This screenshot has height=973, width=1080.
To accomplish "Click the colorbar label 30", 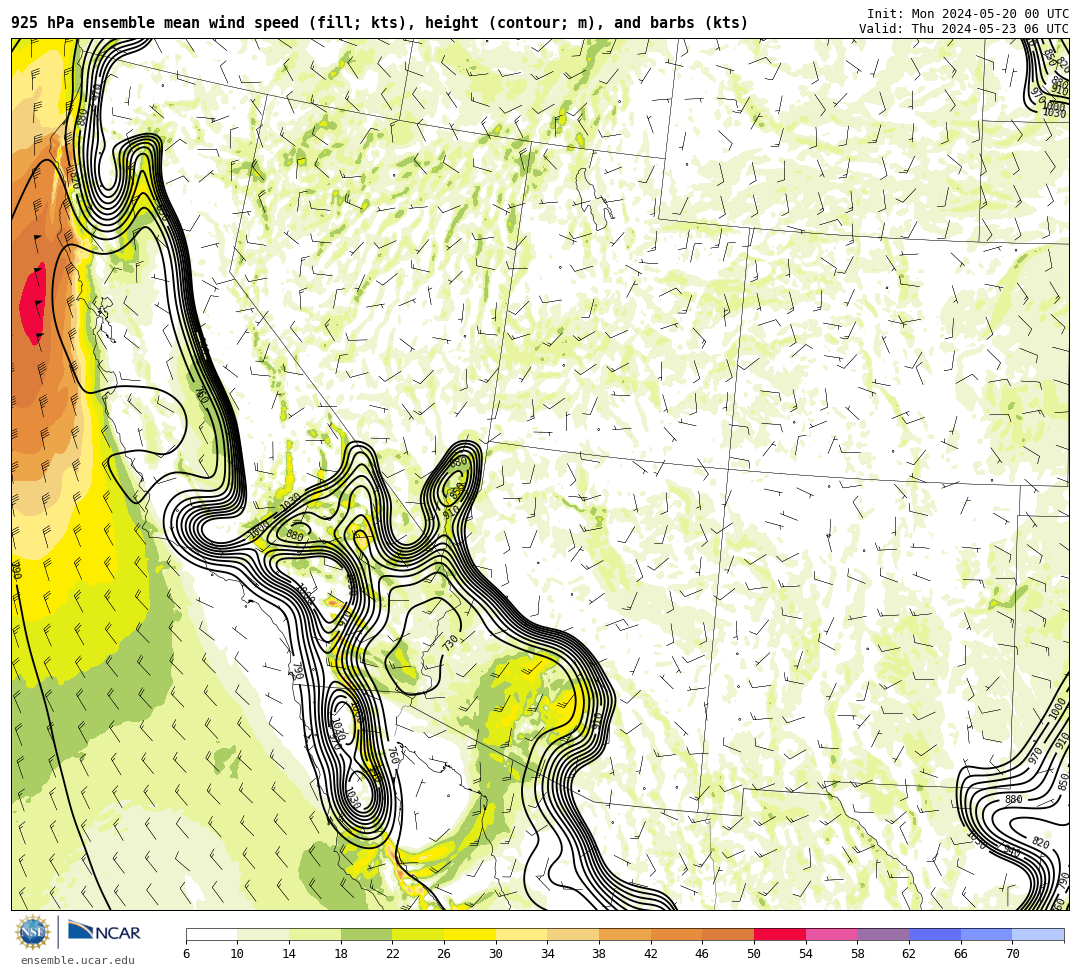I will point(496,954).
